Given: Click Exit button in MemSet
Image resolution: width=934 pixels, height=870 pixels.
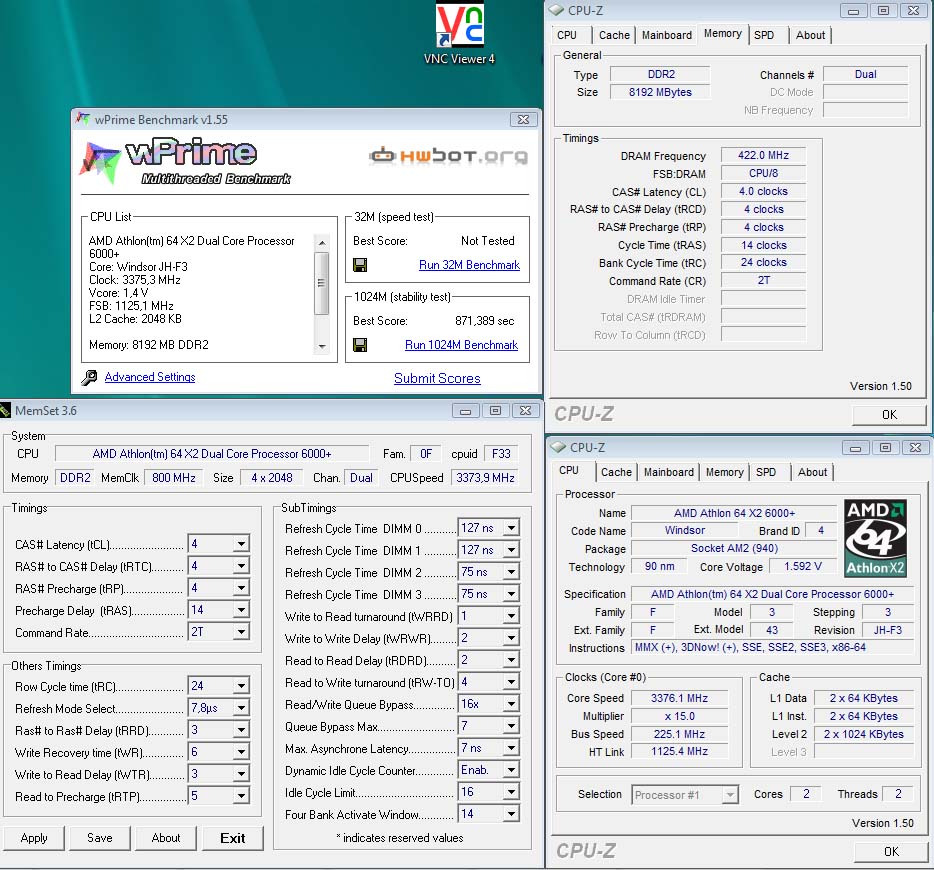Looking at the screenshot, I should coord(232,838).
